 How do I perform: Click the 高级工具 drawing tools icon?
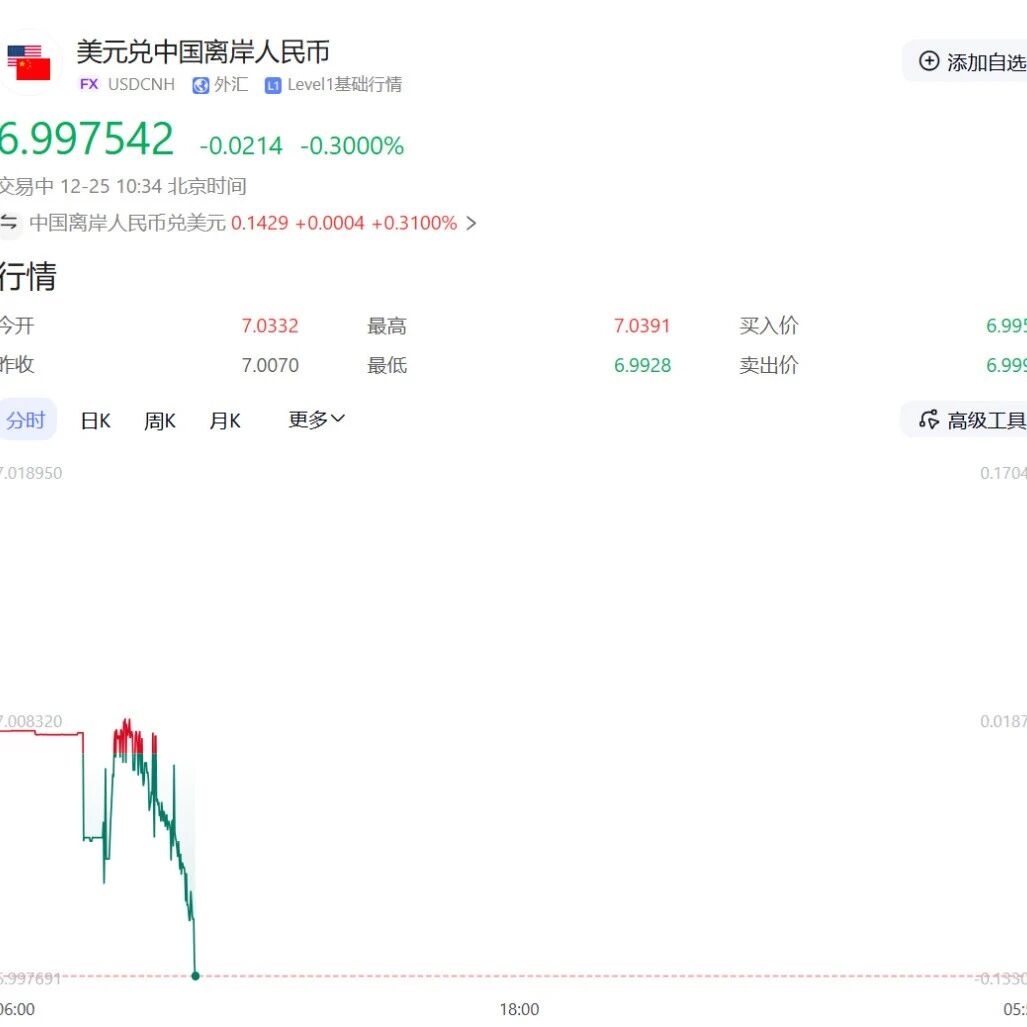(929, 419)
